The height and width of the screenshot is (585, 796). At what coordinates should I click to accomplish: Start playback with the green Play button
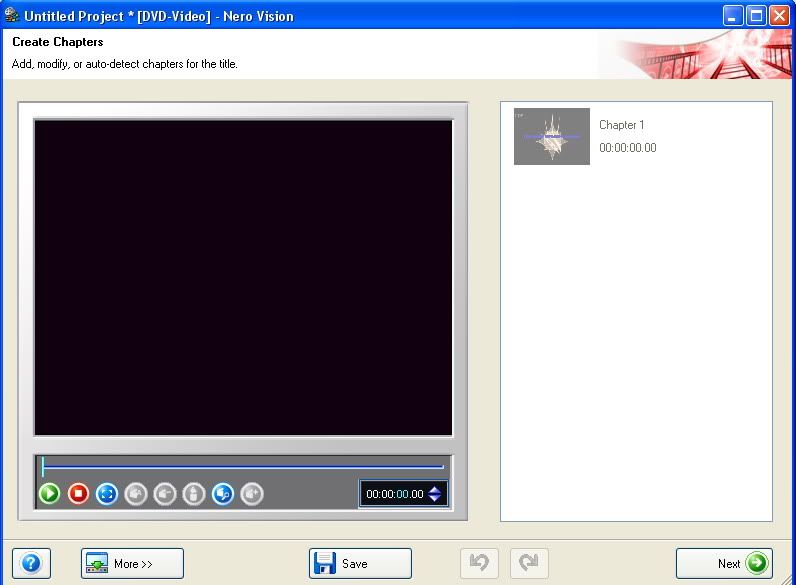(50, 494)
